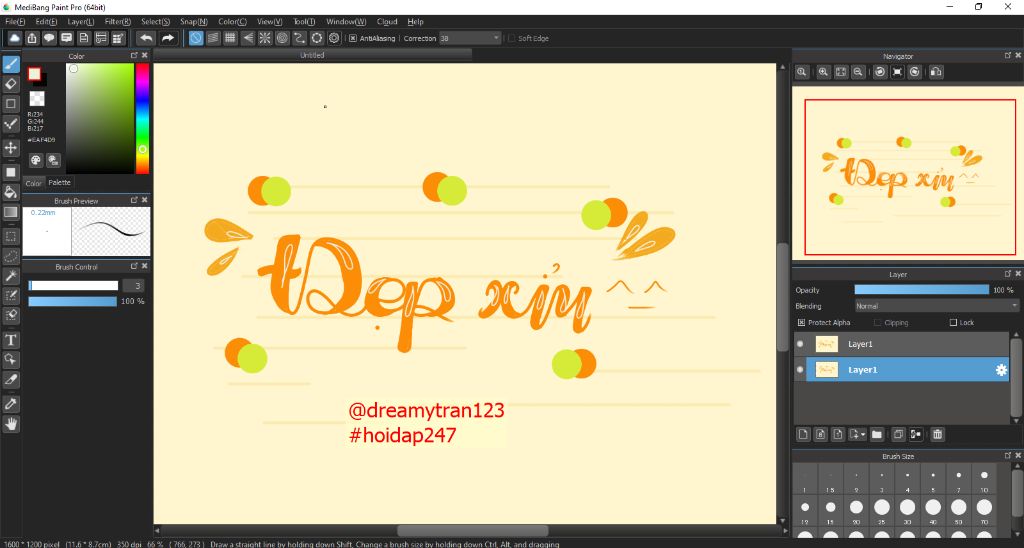The image size is (1024, 548).
Task: Zoom in with the Navigator magnifier plus
Action: pos(824,72)
